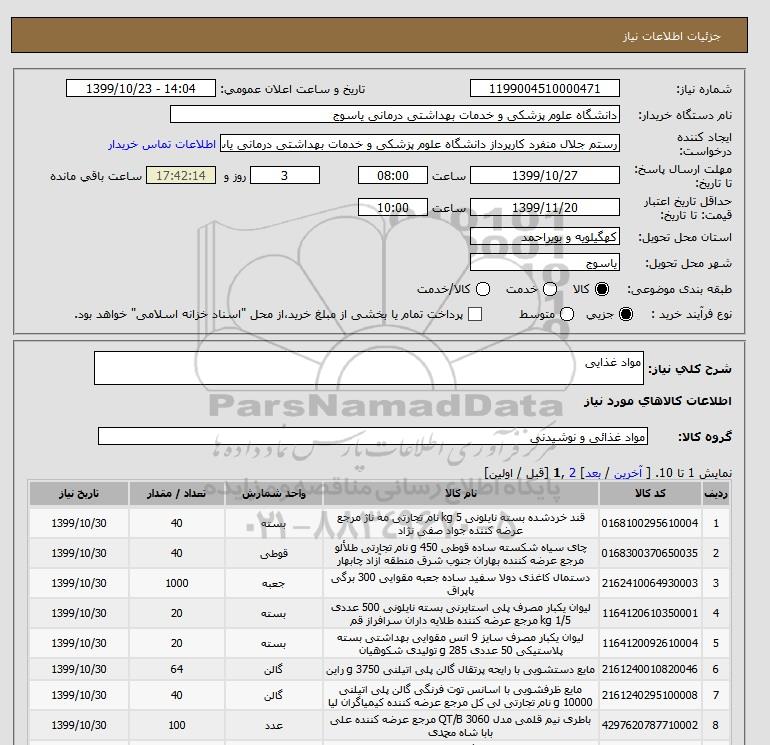Click item code 0168100295610004
This screenshot has width=770, height=745.
pos(650,524)
